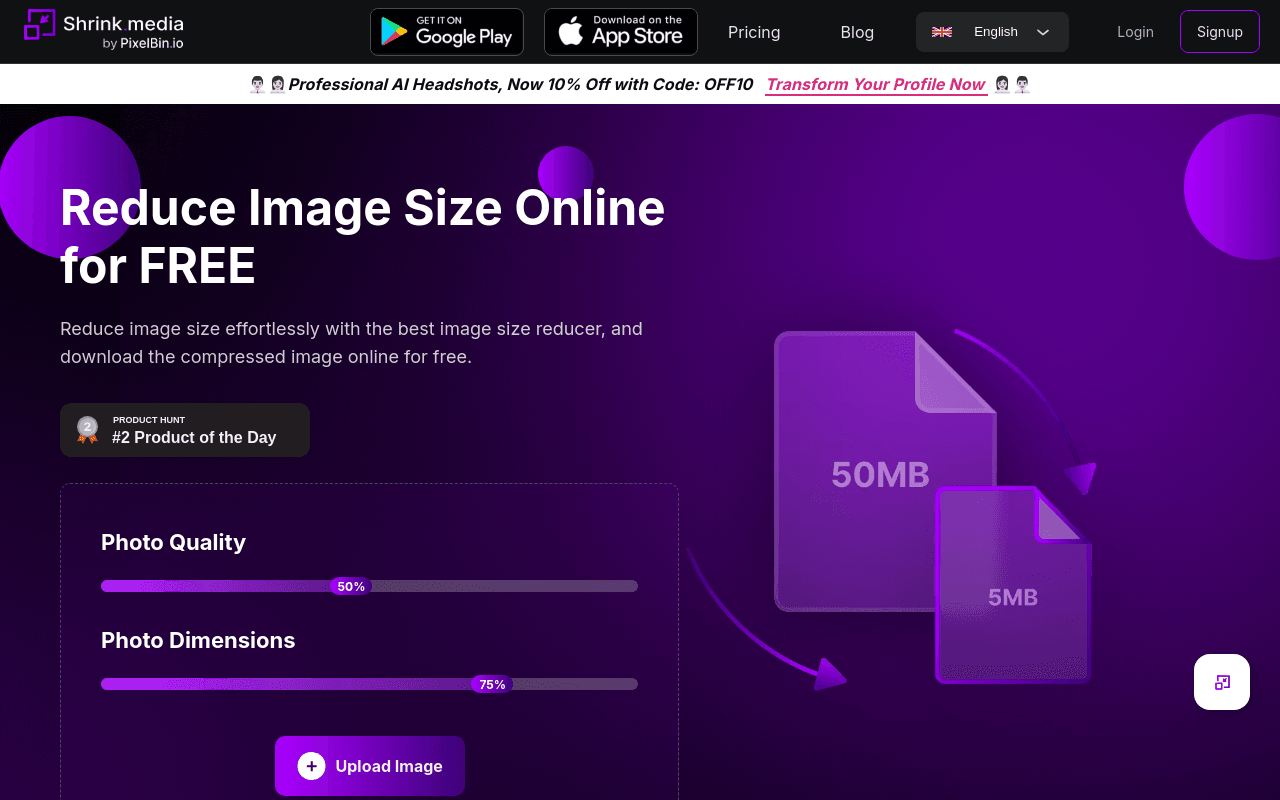The image size is (1280, 800).
Task: Open the App Store download badge
Action: (621, 32)
